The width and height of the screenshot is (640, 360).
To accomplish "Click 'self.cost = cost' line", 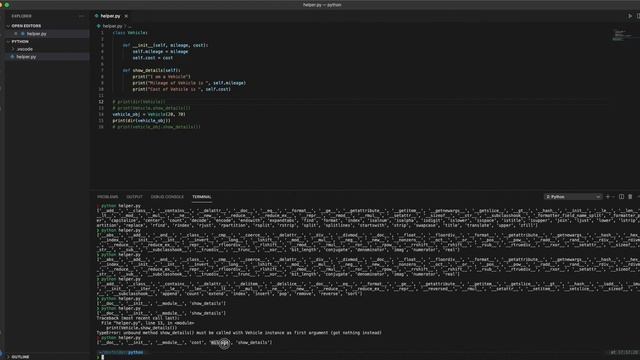I will click(152, 58).
